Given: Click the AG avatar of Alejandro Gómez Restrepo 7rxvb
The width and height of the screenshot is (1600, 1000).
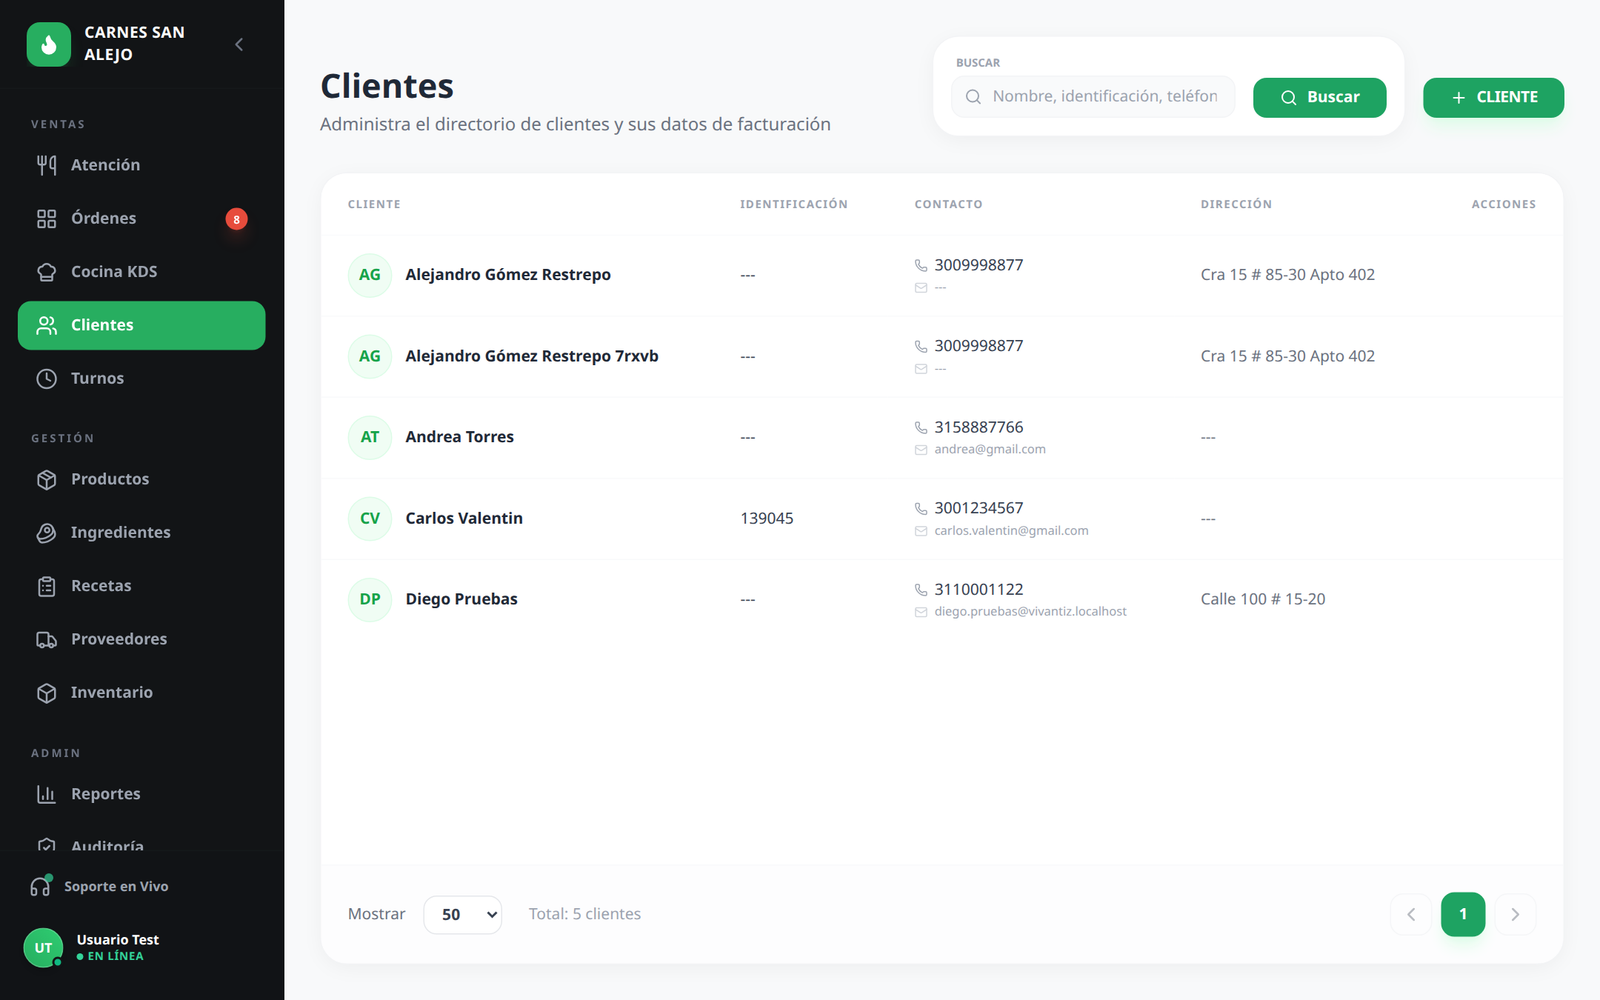Looking at the screenshot, I should 370,356.
